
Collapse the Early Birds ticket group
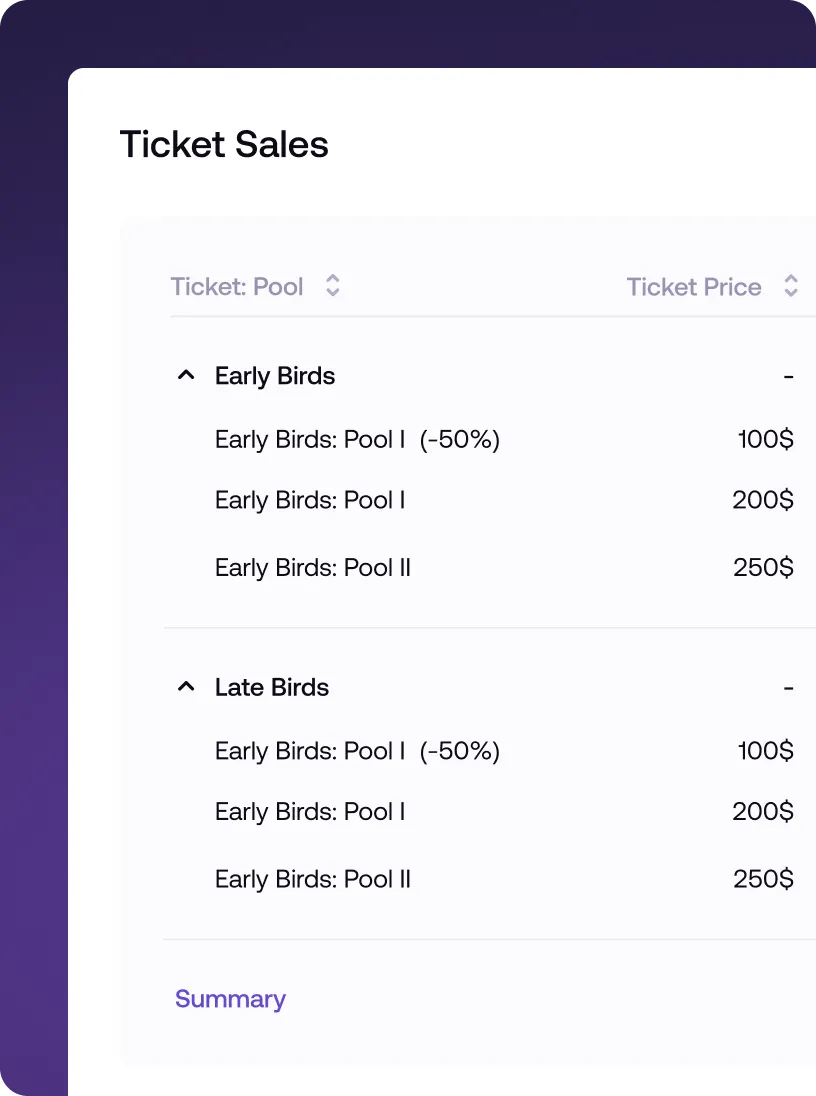click(x=186, y=375)
